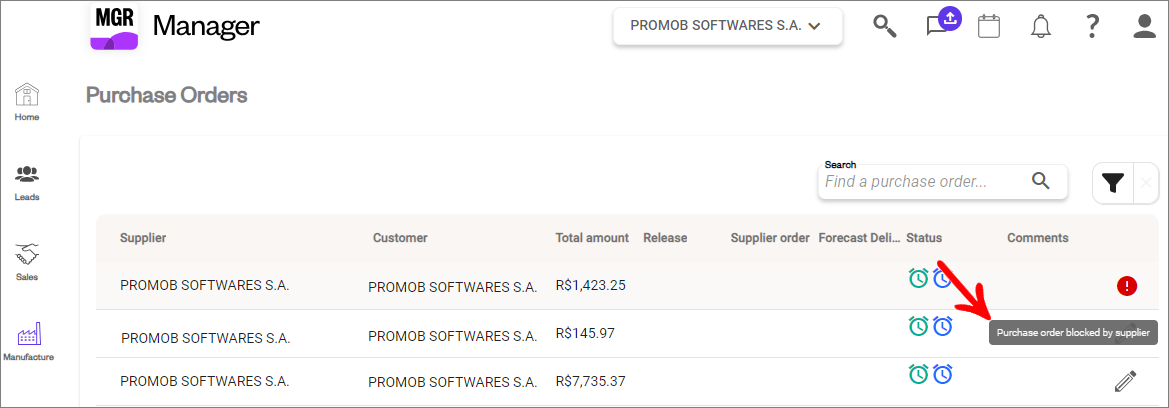This screenshot has width=1169, height=408.
Task: Open the Manufacture sidebar section
Action: [28, 342]
